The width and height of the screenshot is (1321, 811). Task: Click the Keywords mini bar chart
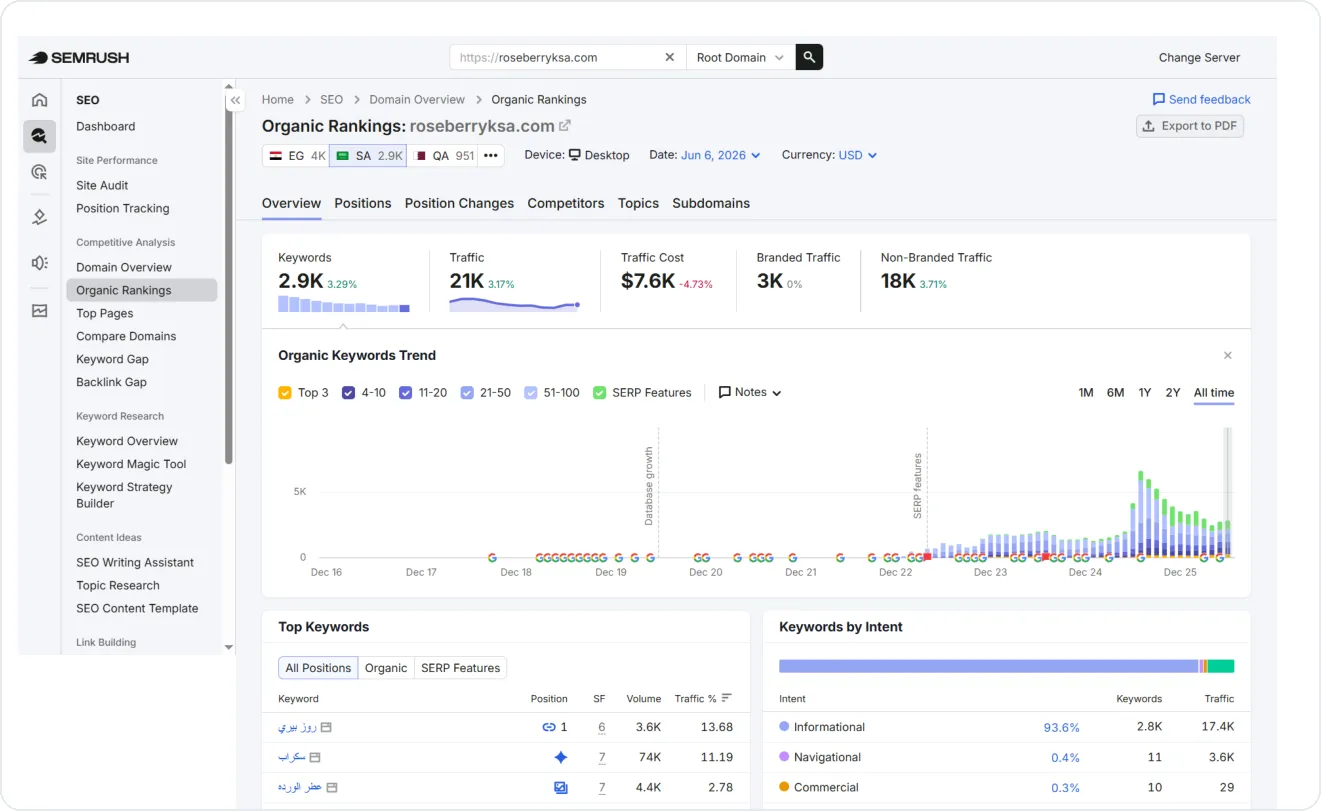pyautogui.click(x=344, y=304)
